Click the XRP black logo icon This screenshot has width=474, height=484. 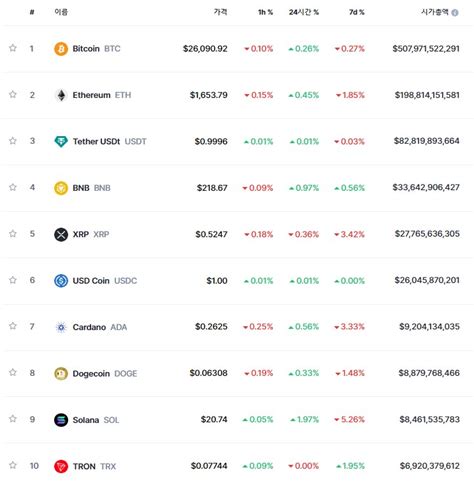[x=61, y=234]
